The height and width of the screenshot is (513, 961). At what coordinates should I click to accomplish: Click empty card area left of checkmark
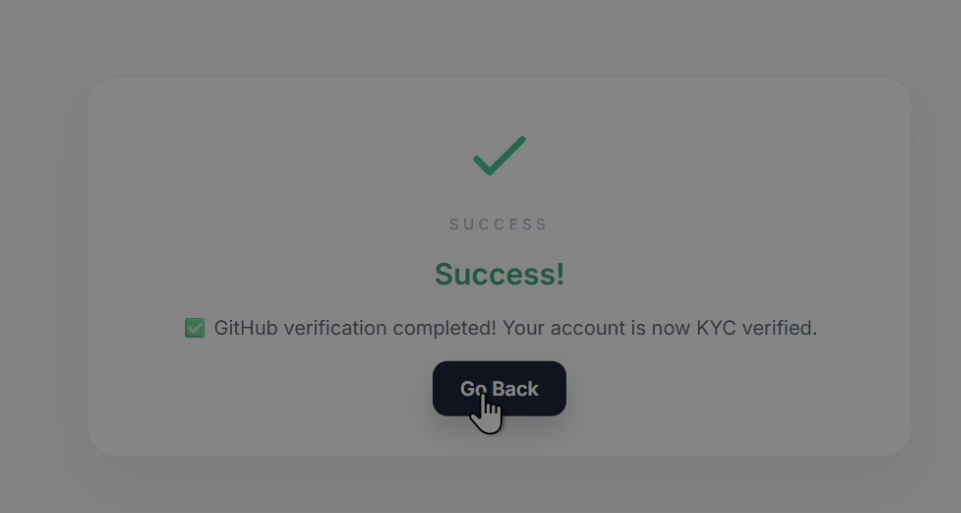(276, 156)
